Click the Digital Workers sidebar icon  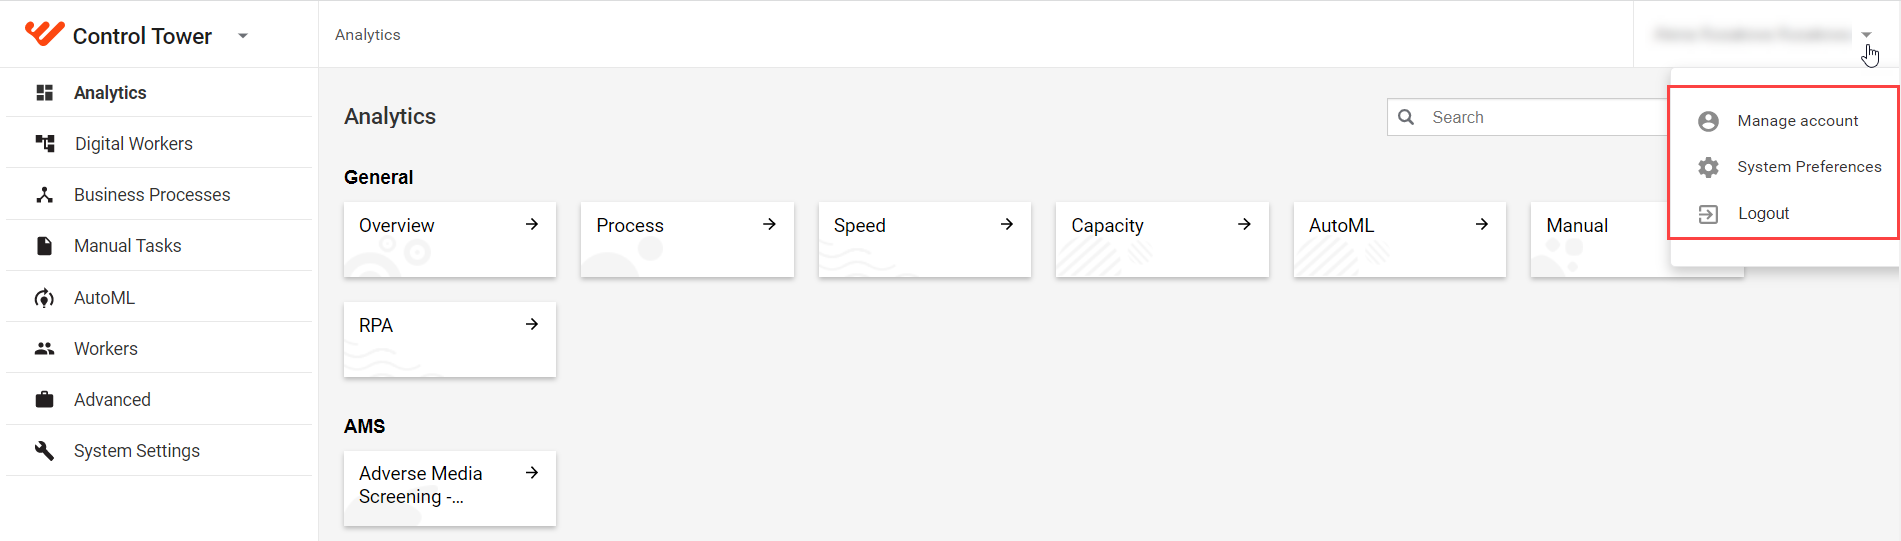click(x=45, y=144)
